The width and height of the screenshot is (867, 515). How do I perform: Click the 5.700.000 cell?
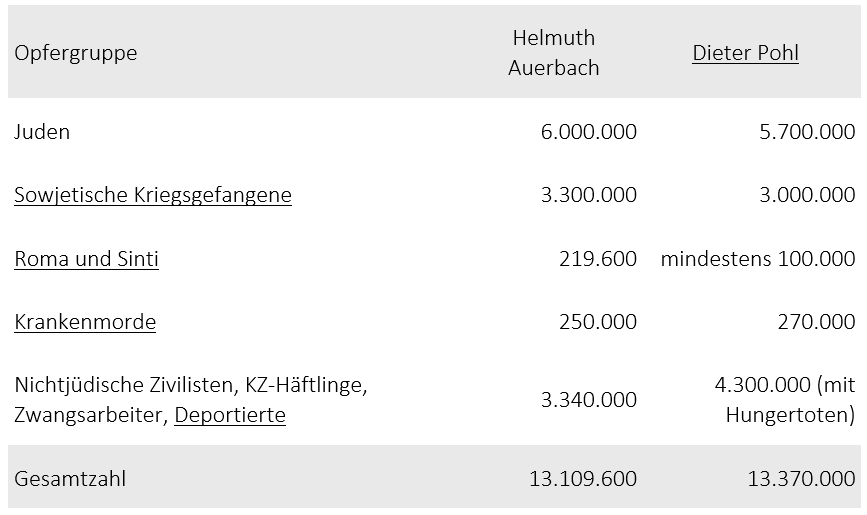[x=807, y=132]
